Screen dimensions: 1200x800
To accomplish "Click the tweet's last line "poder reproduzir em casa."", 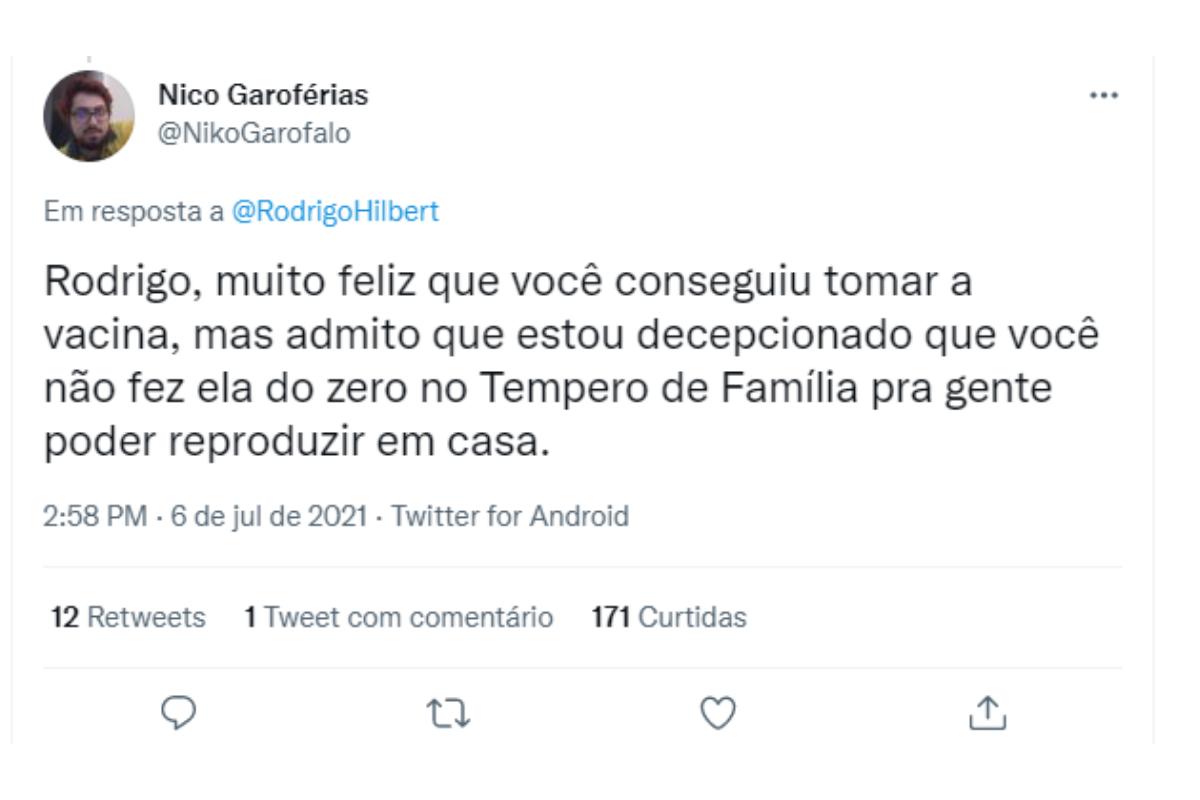I will [x=297, y=441].
